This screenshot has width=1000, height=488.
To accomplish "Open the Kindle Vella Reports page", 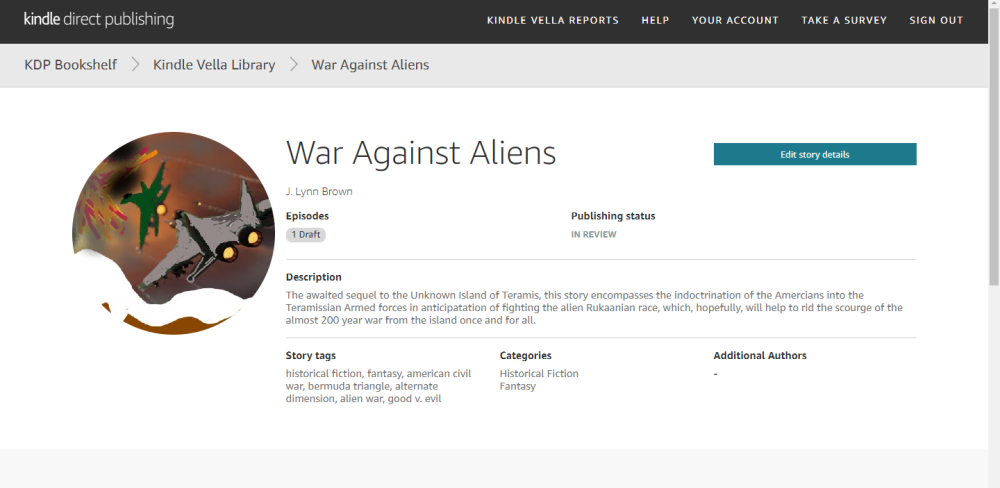I will [x=552, y=21].
